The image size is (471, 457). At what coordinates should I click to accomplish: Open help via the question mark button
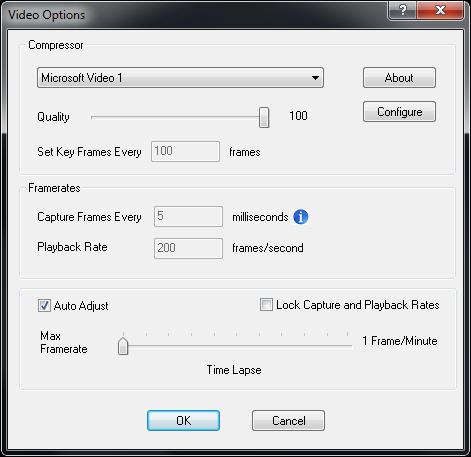click(x=403, y=10)
